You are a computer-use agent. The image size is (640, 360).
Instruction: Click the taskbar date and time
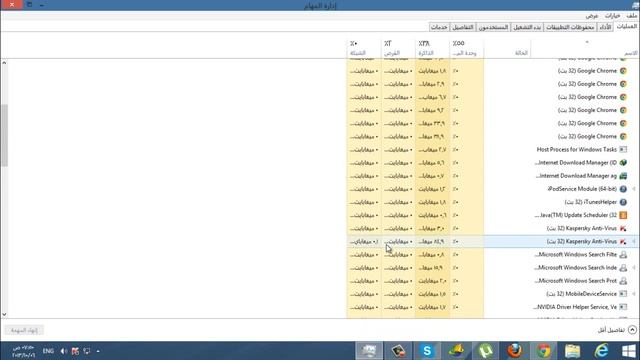(23, 351)
